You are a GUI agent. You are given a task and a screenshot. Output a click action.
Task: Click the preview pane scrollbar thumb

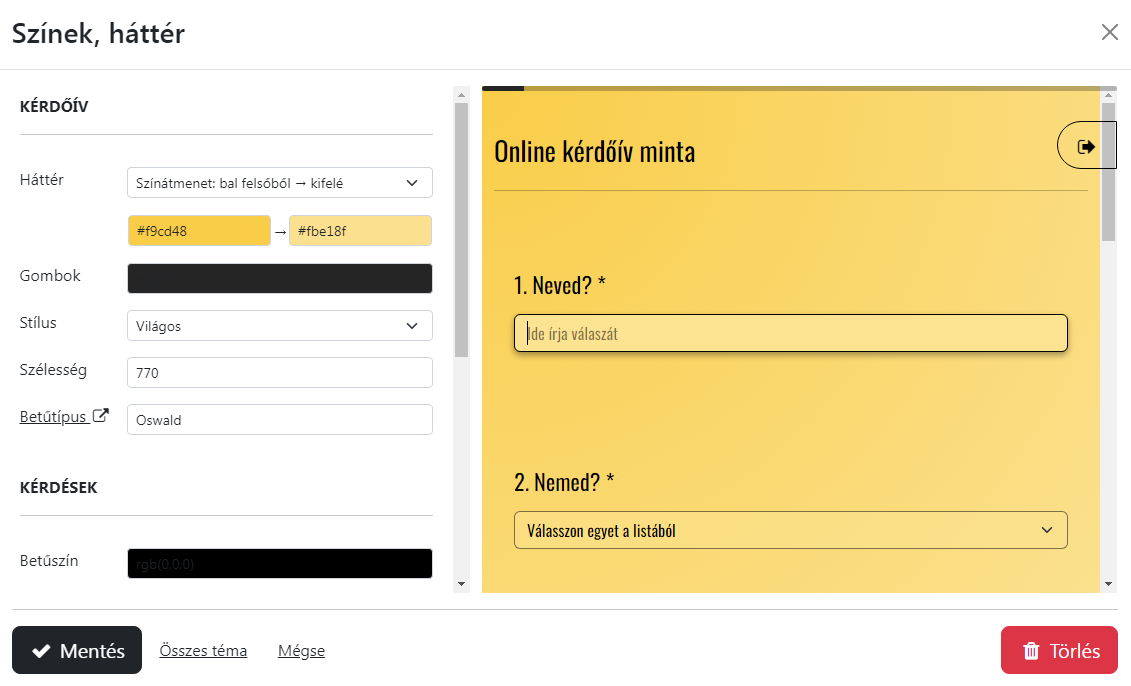point(1109,172)
